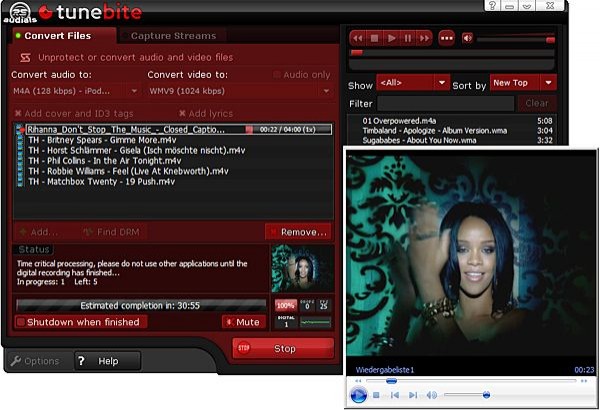Image resolution: width=600 pixels, height=410 pixels.
Task: Click the Filter text field
Action: tap(446, 103)
